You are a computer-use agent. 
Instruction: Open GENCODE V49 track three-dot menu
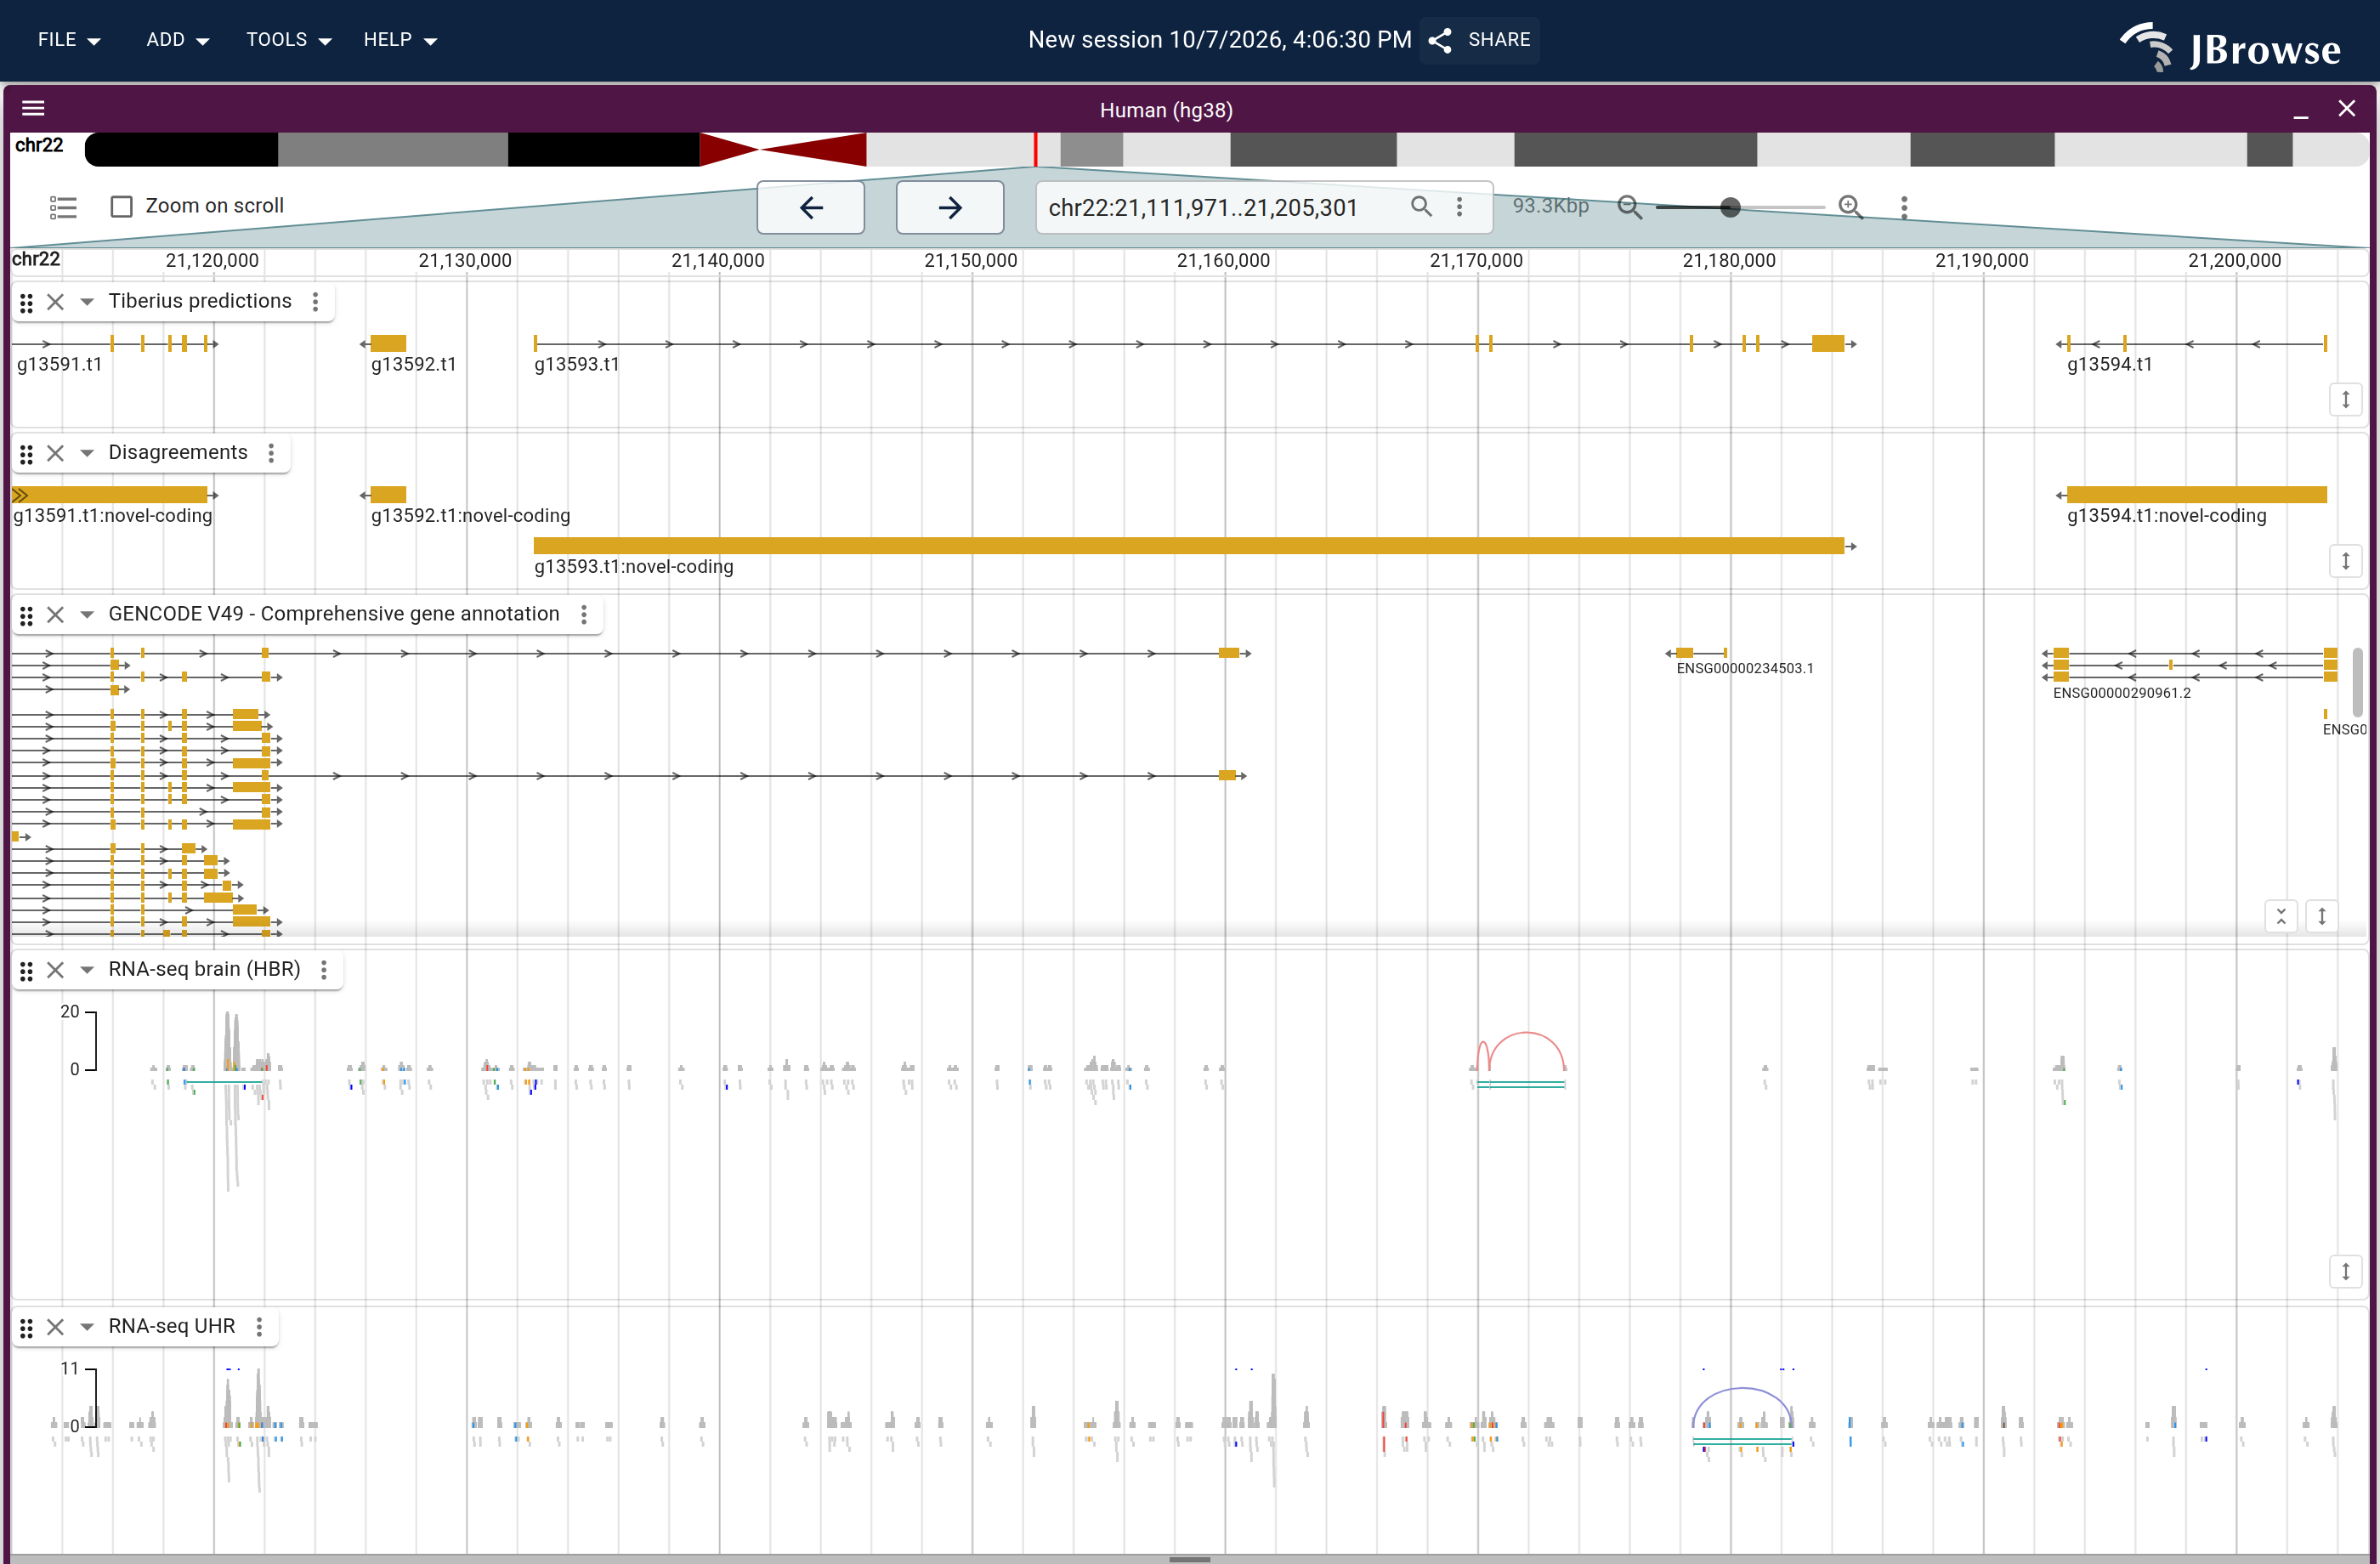pos(584,614)
